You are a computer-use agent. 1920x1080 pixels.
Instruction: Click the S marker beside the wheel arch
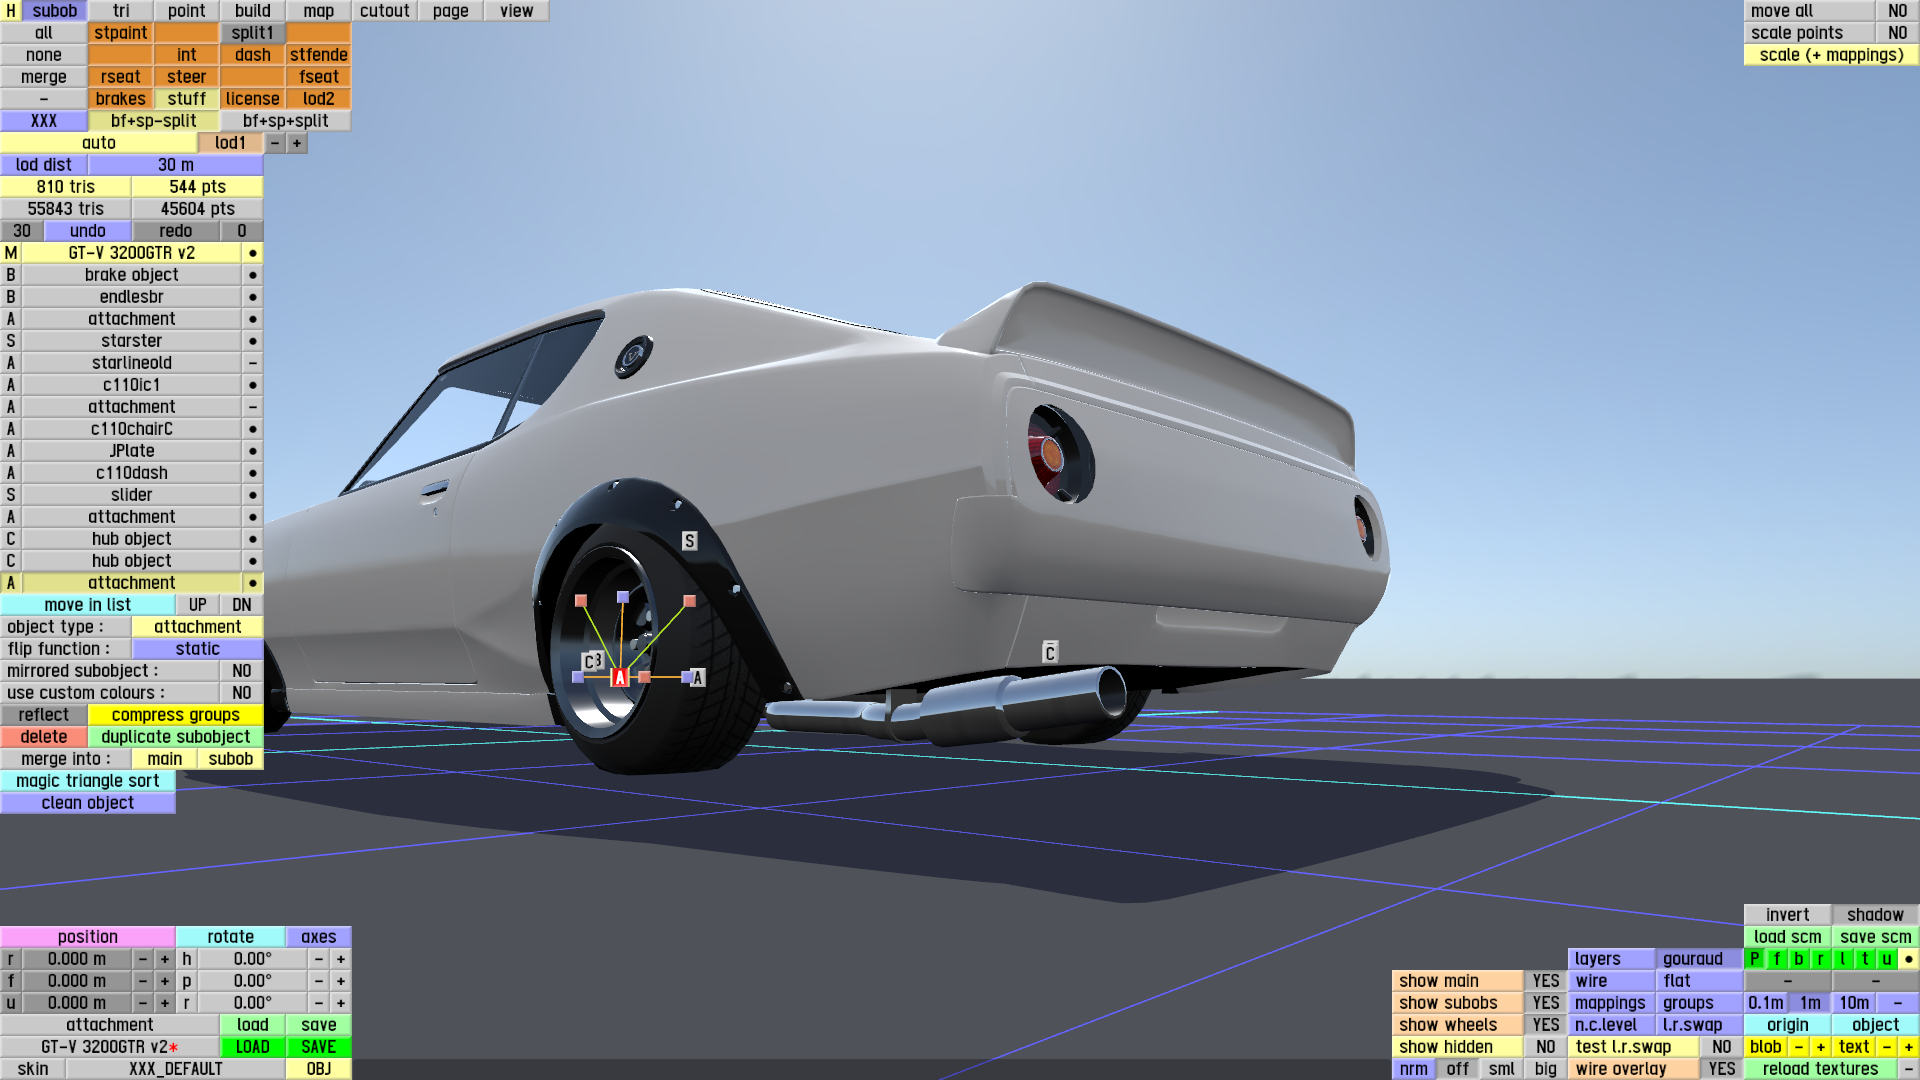(689, 541)
